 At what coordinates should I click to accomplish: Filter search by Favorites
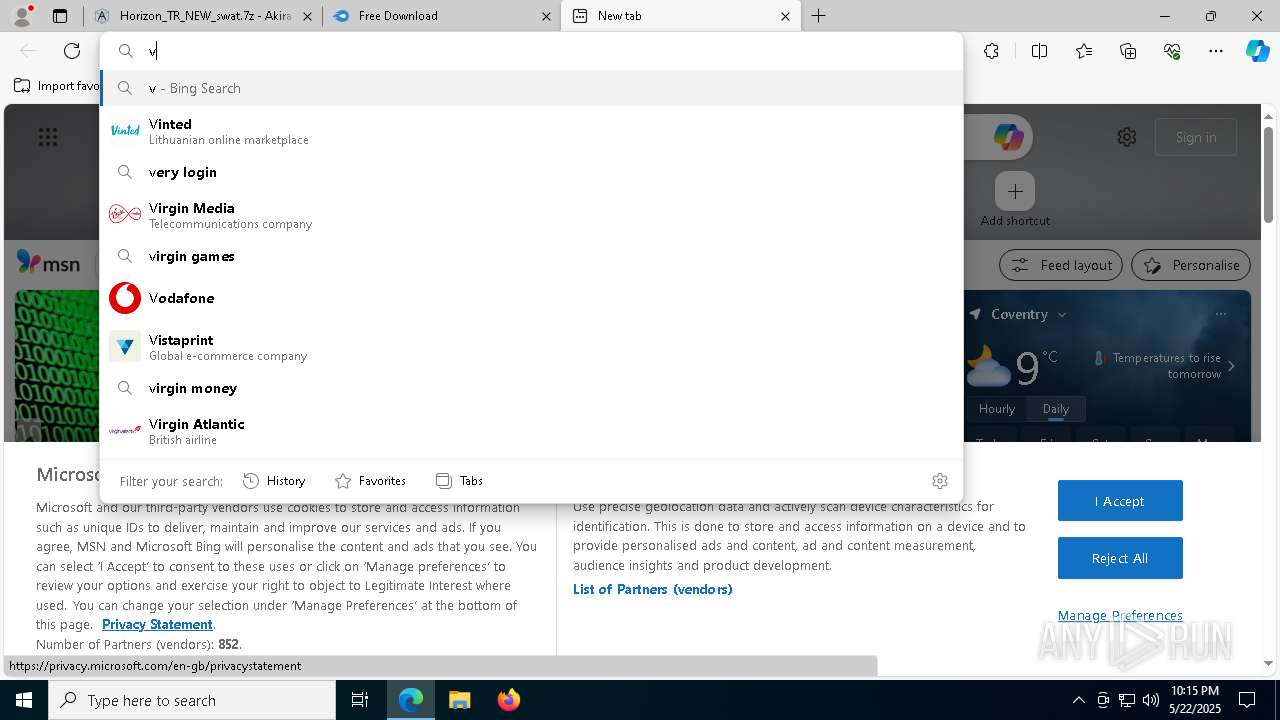click(370, 481)
